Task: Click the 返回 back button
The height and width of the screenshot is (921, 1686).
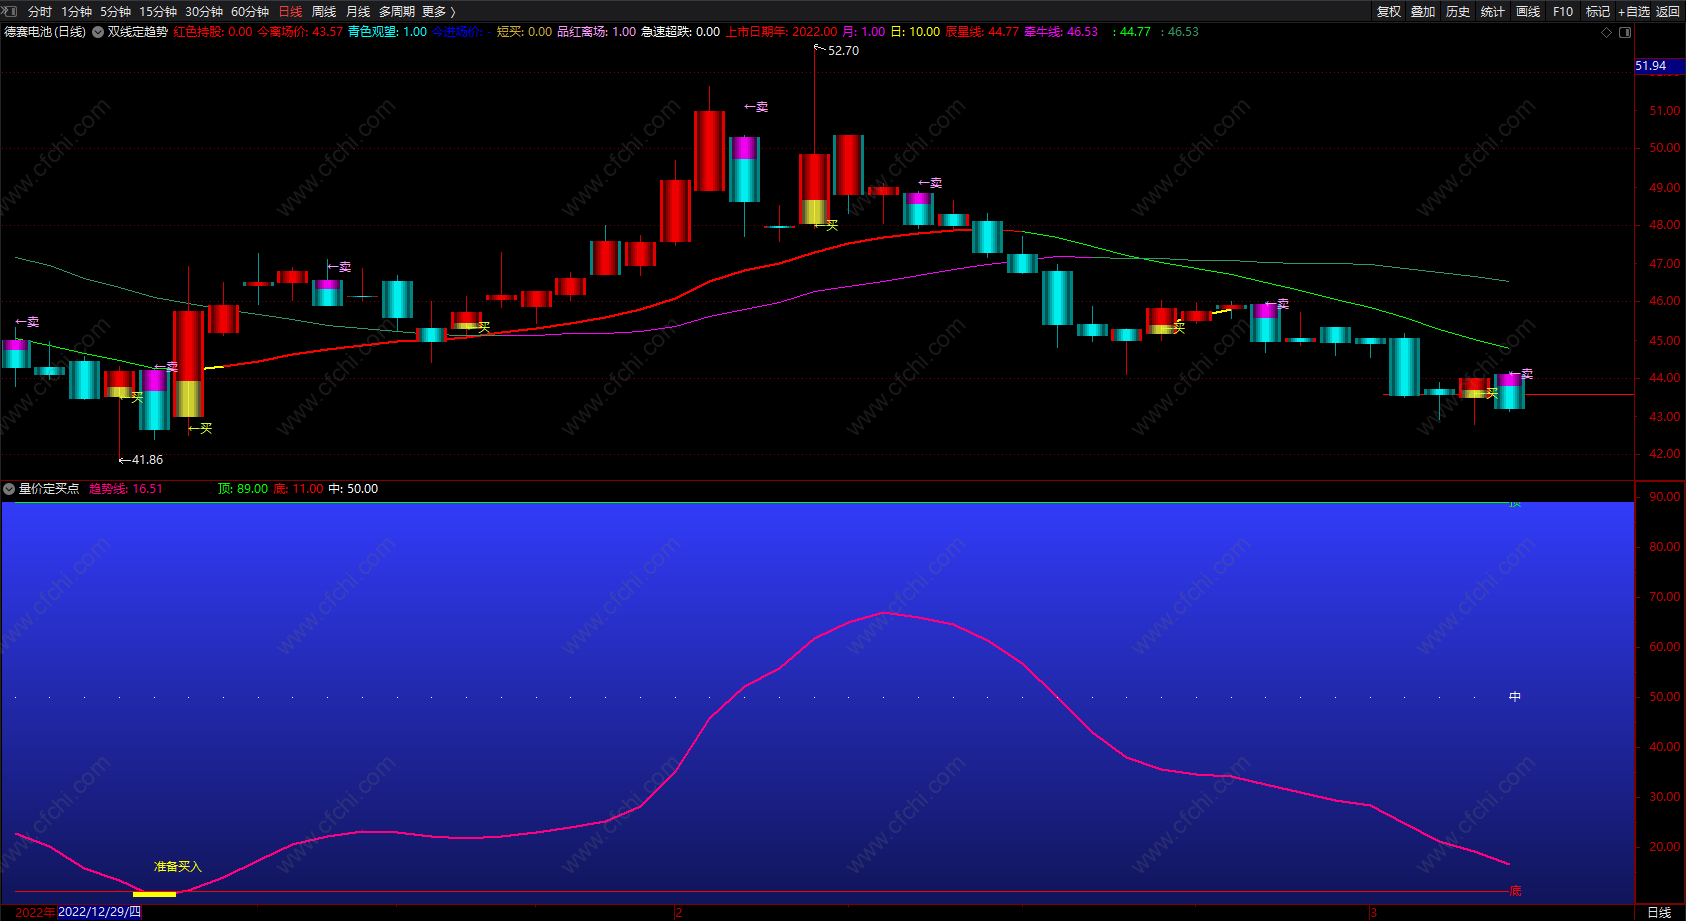Action: coord(1668,11)
